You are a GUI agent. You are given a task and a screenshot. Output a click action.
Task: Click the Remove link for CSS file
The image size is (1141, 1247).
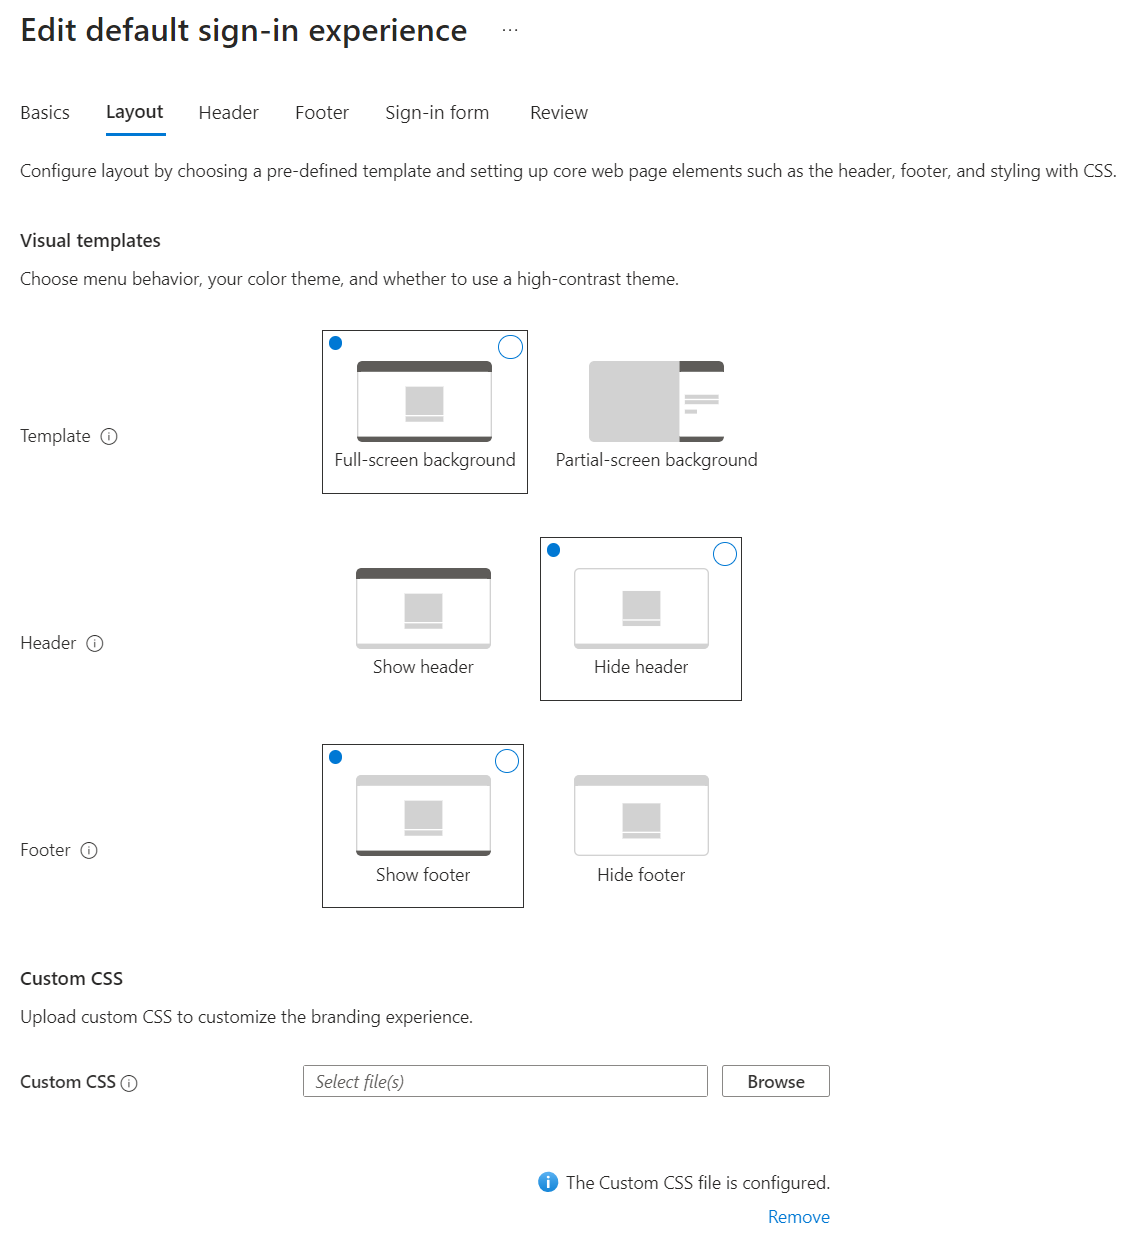tap(798, 1217)
